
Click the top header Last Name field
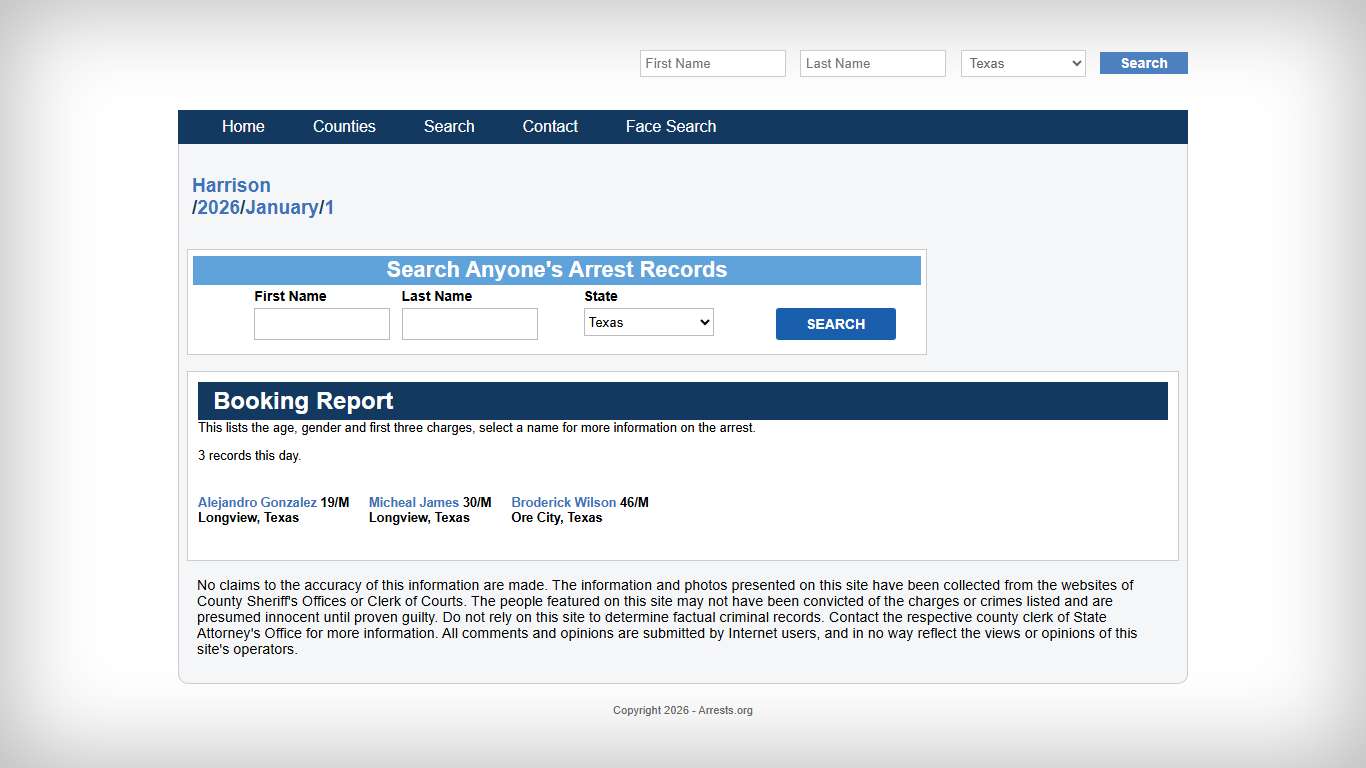[x=872, y=63]
